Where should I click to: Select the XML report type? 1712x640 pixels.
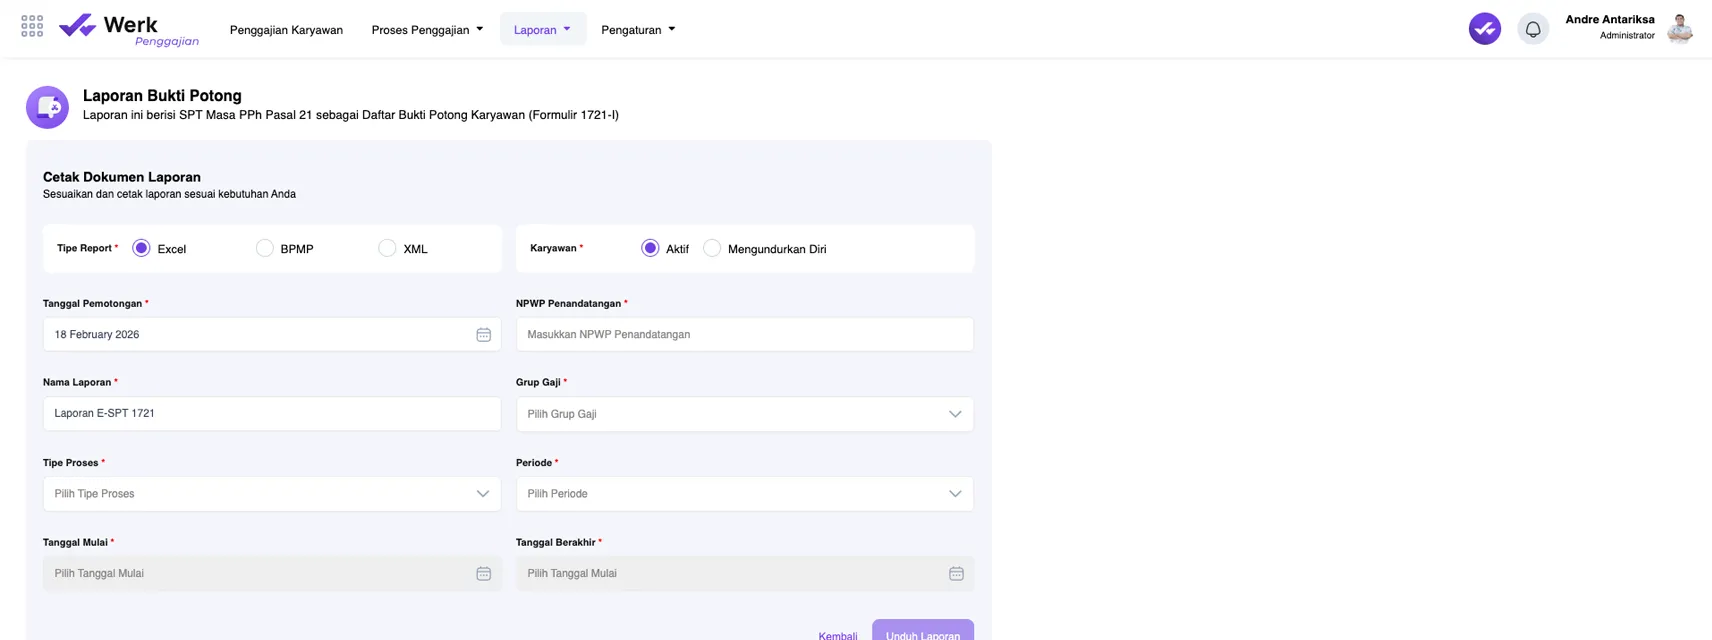tap(387, 248)
